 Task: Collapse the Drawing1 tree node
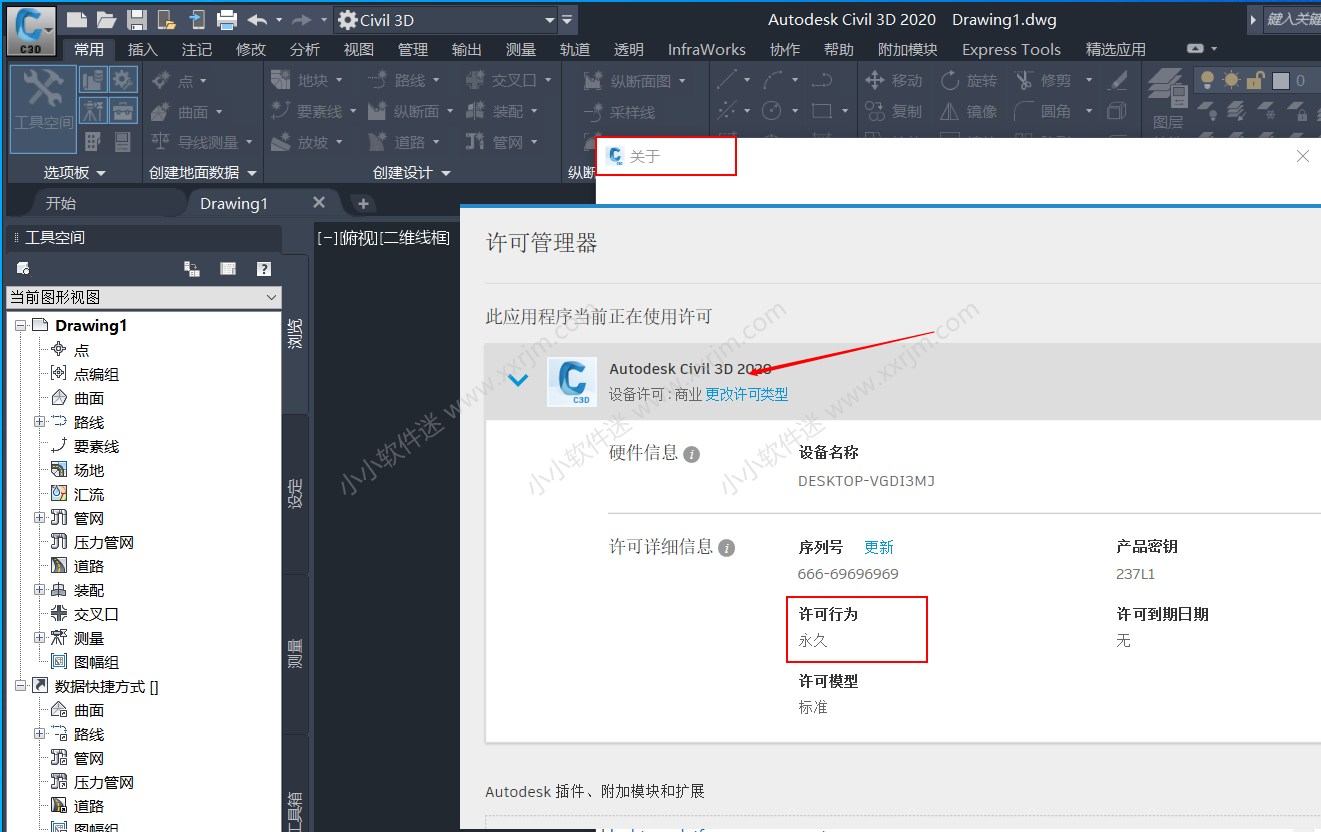pos(21,326)
